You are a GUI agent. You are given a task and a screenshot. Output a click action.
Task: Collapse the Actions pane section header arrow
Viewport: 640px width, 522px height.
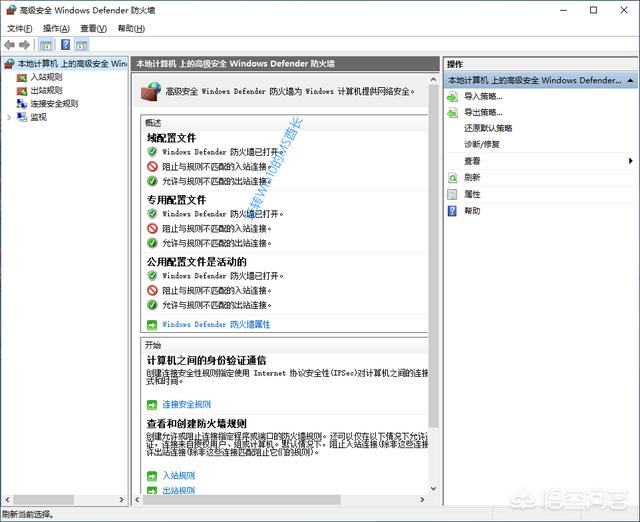click(x=632, y=79)
